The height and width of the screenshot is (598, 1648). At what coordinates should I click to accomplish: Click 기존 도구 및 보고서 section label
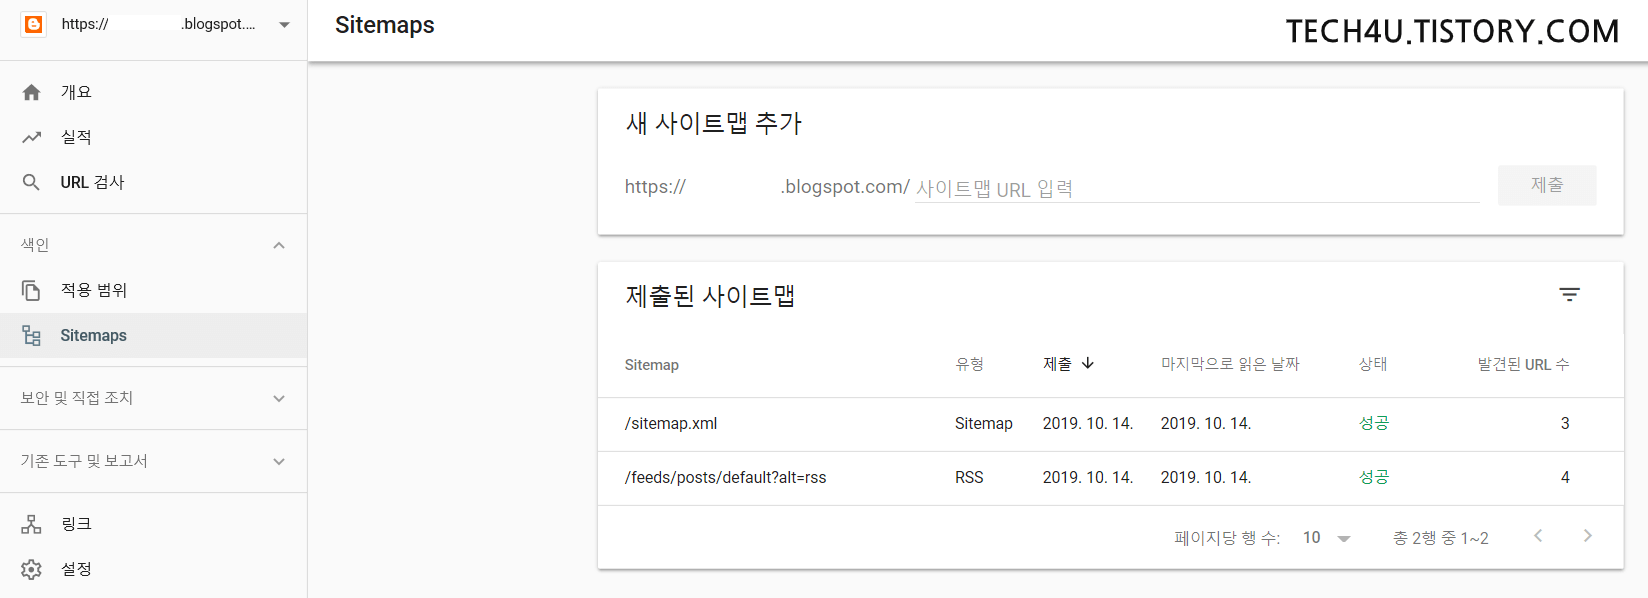[x=84, y=461]
